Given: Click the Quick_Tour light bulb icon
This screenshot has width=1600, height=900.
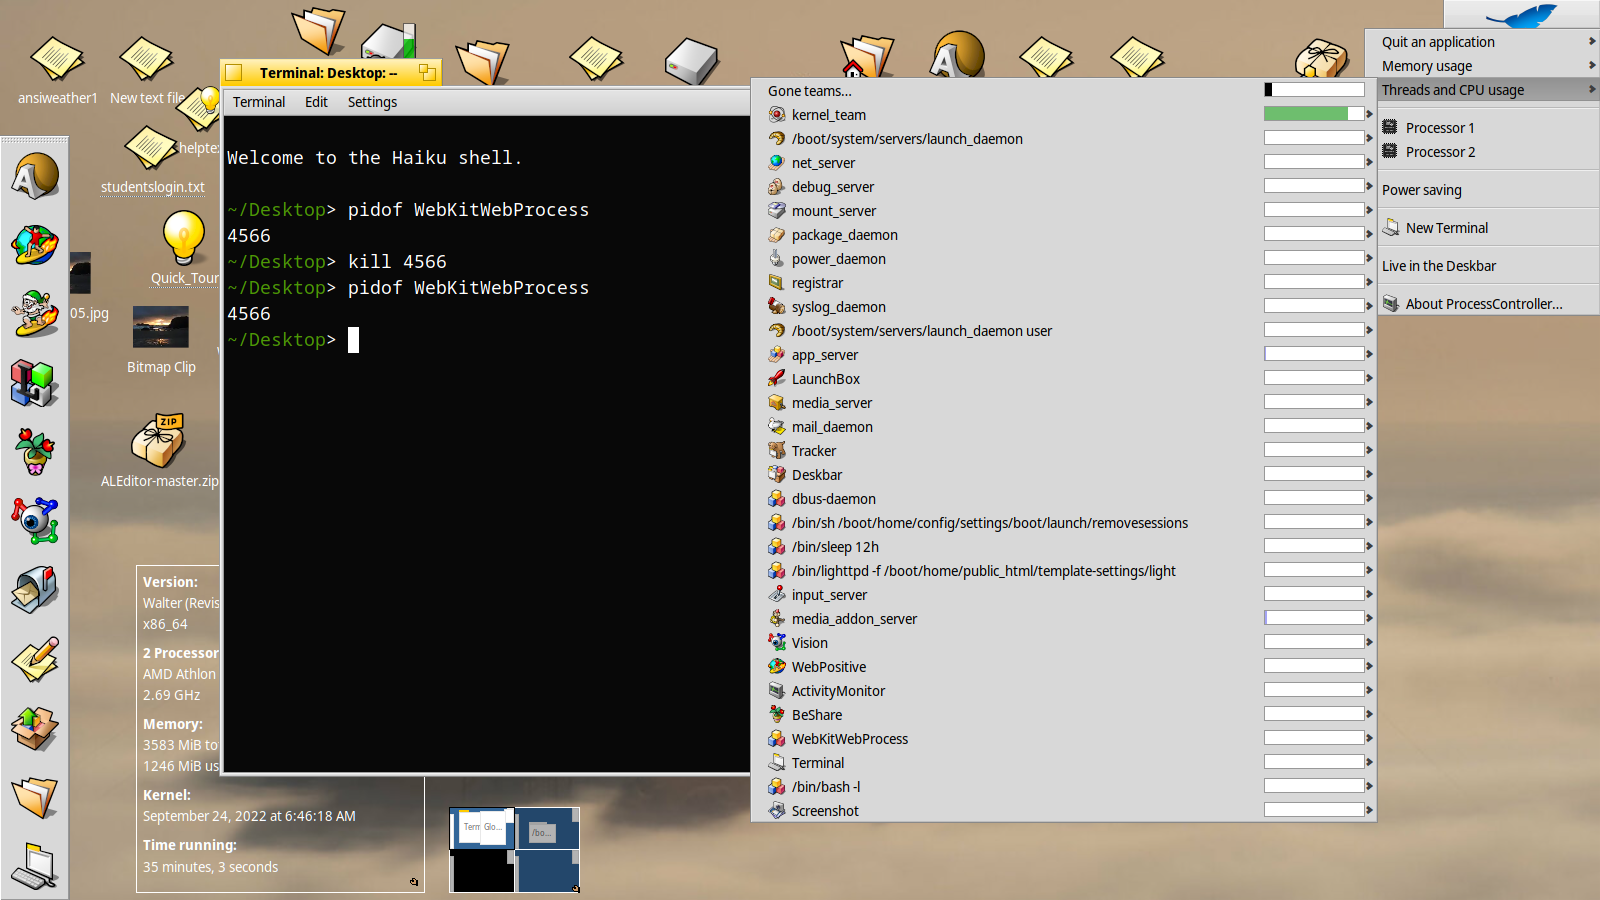Looking at the screenshot, I should click(184, 235).
